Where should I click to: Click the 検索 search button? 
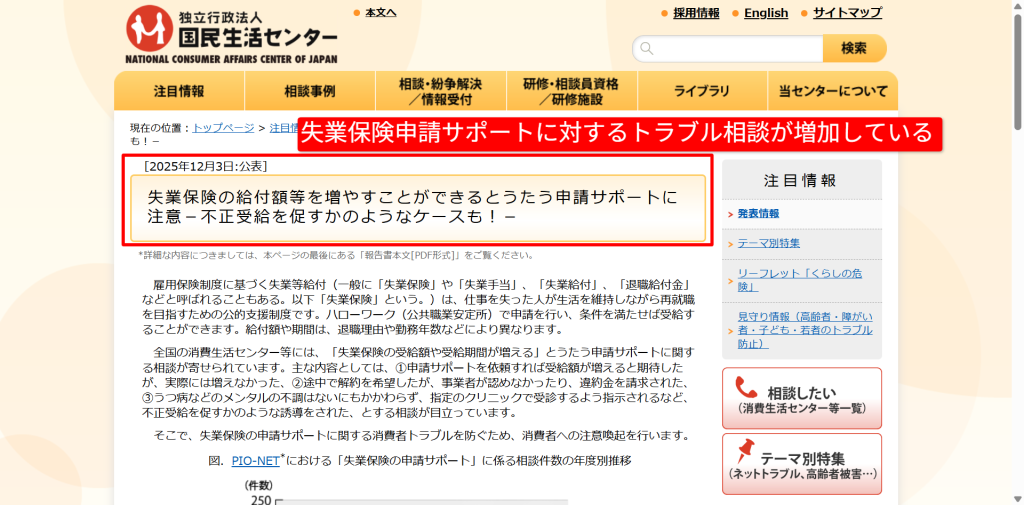point(854,48)
